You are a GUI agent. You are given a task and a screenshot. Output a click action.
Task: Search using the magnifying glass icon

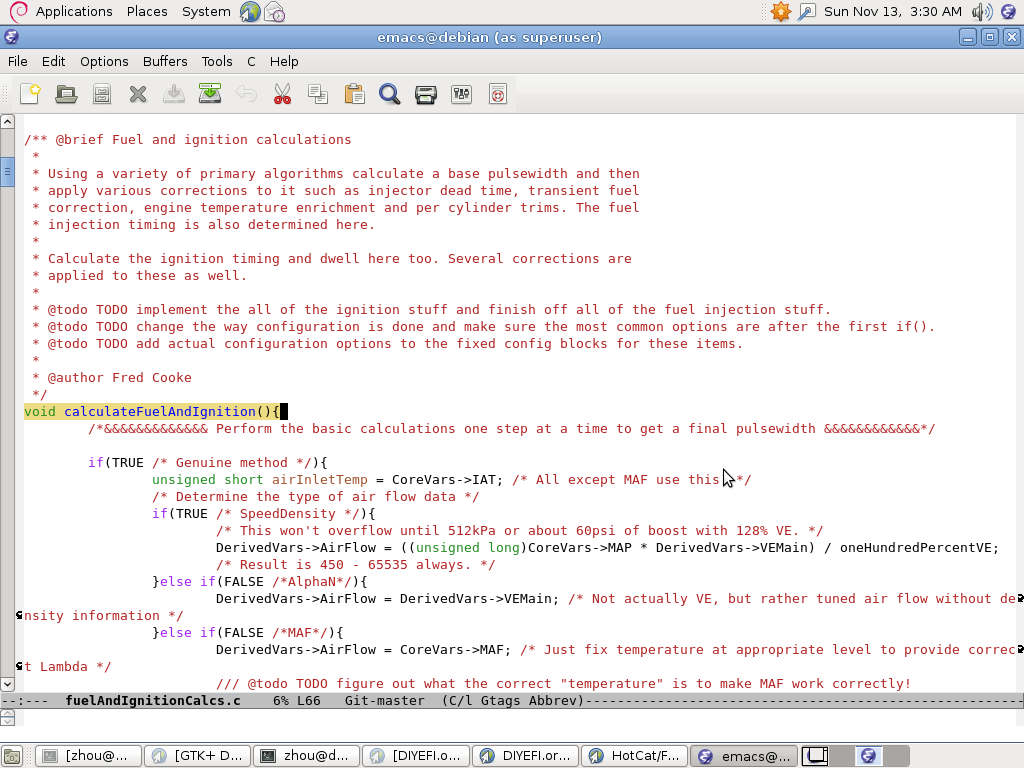click(x=390, y=94)
